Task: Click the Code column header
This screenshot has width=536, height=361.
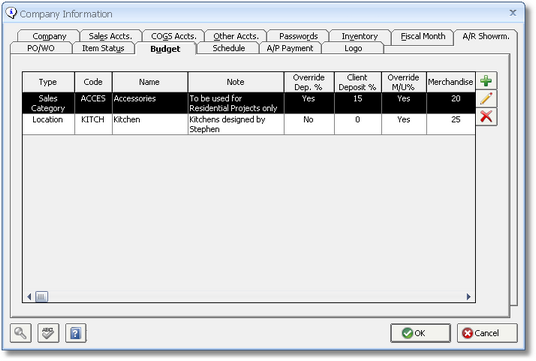Action: click(x=93, y=82)
